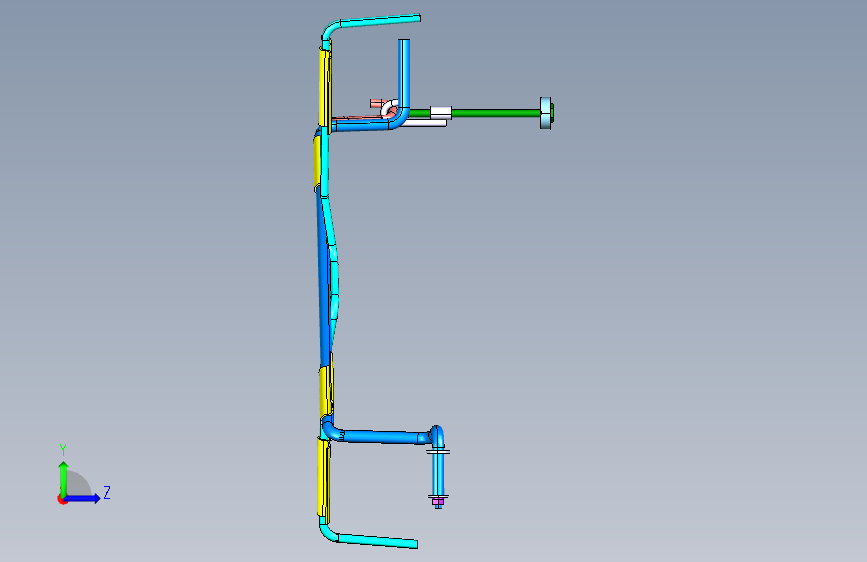Select the vertical blue pipe above the upper elbow
867x562 pixels.
pos(404,72)
